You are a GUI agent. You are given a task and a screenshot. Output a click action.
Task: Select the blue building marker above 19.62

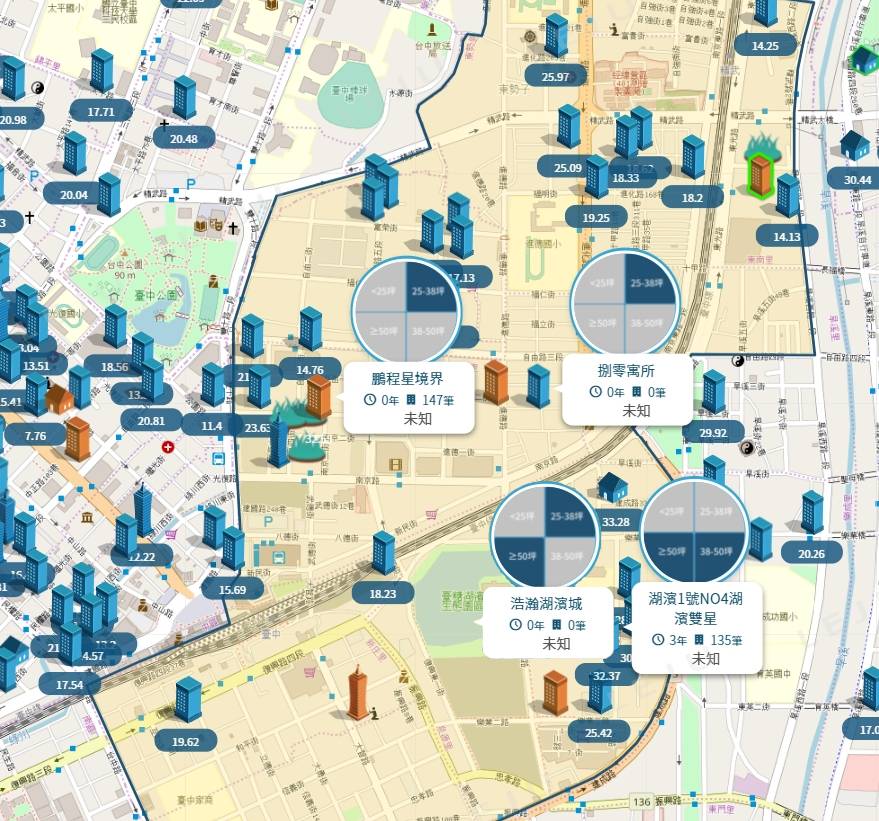tap(188, 699)
